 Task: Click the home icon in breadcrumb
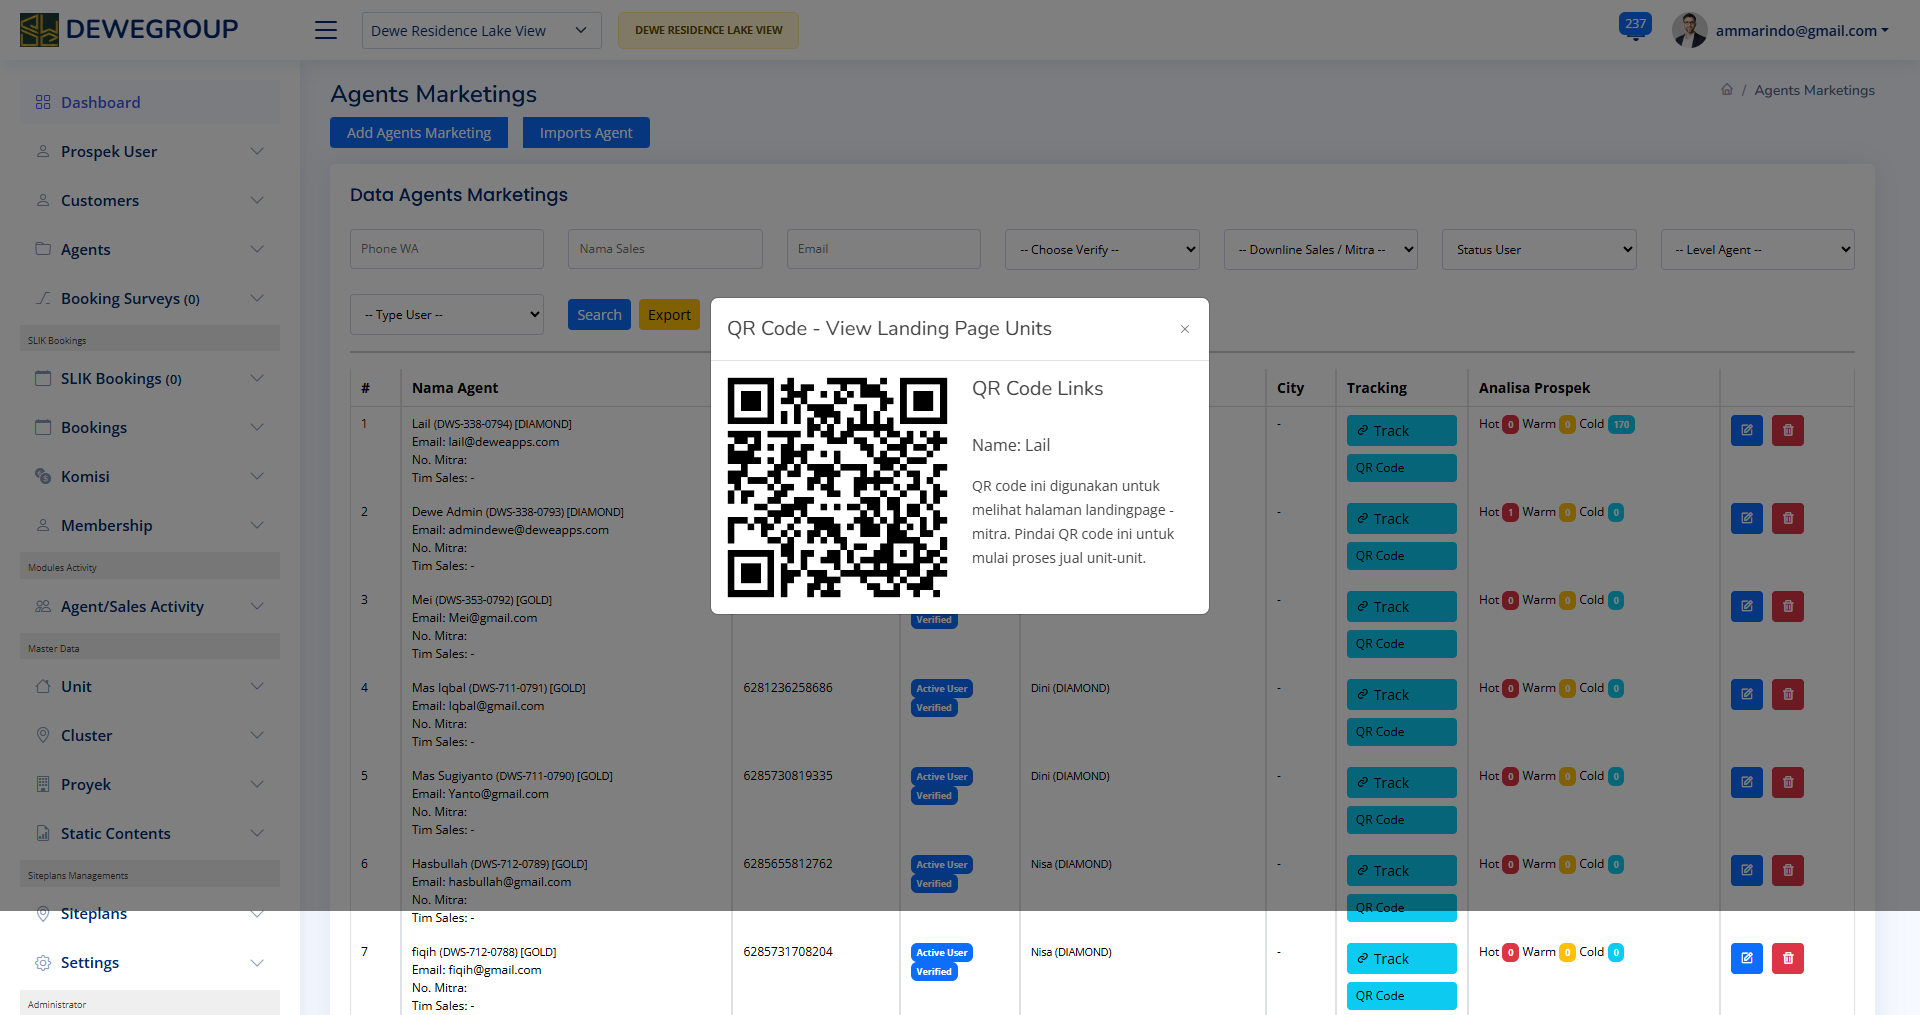(x=1727, y=90)
